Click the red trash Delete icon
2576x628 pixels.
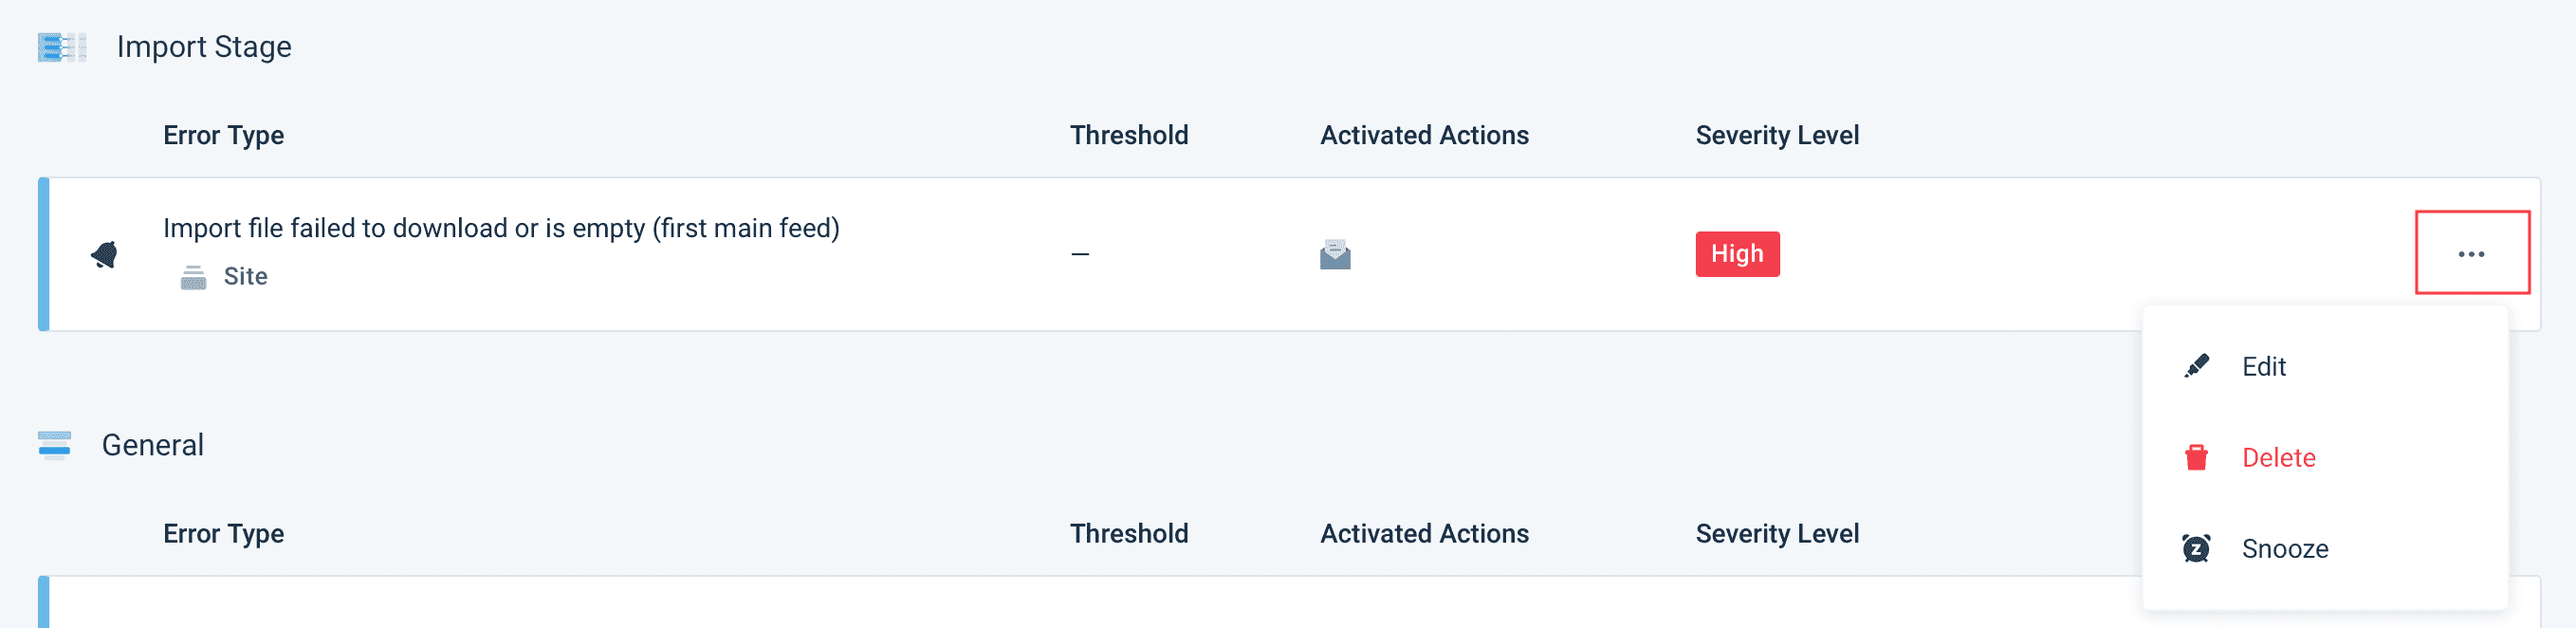click(2196, 458)
